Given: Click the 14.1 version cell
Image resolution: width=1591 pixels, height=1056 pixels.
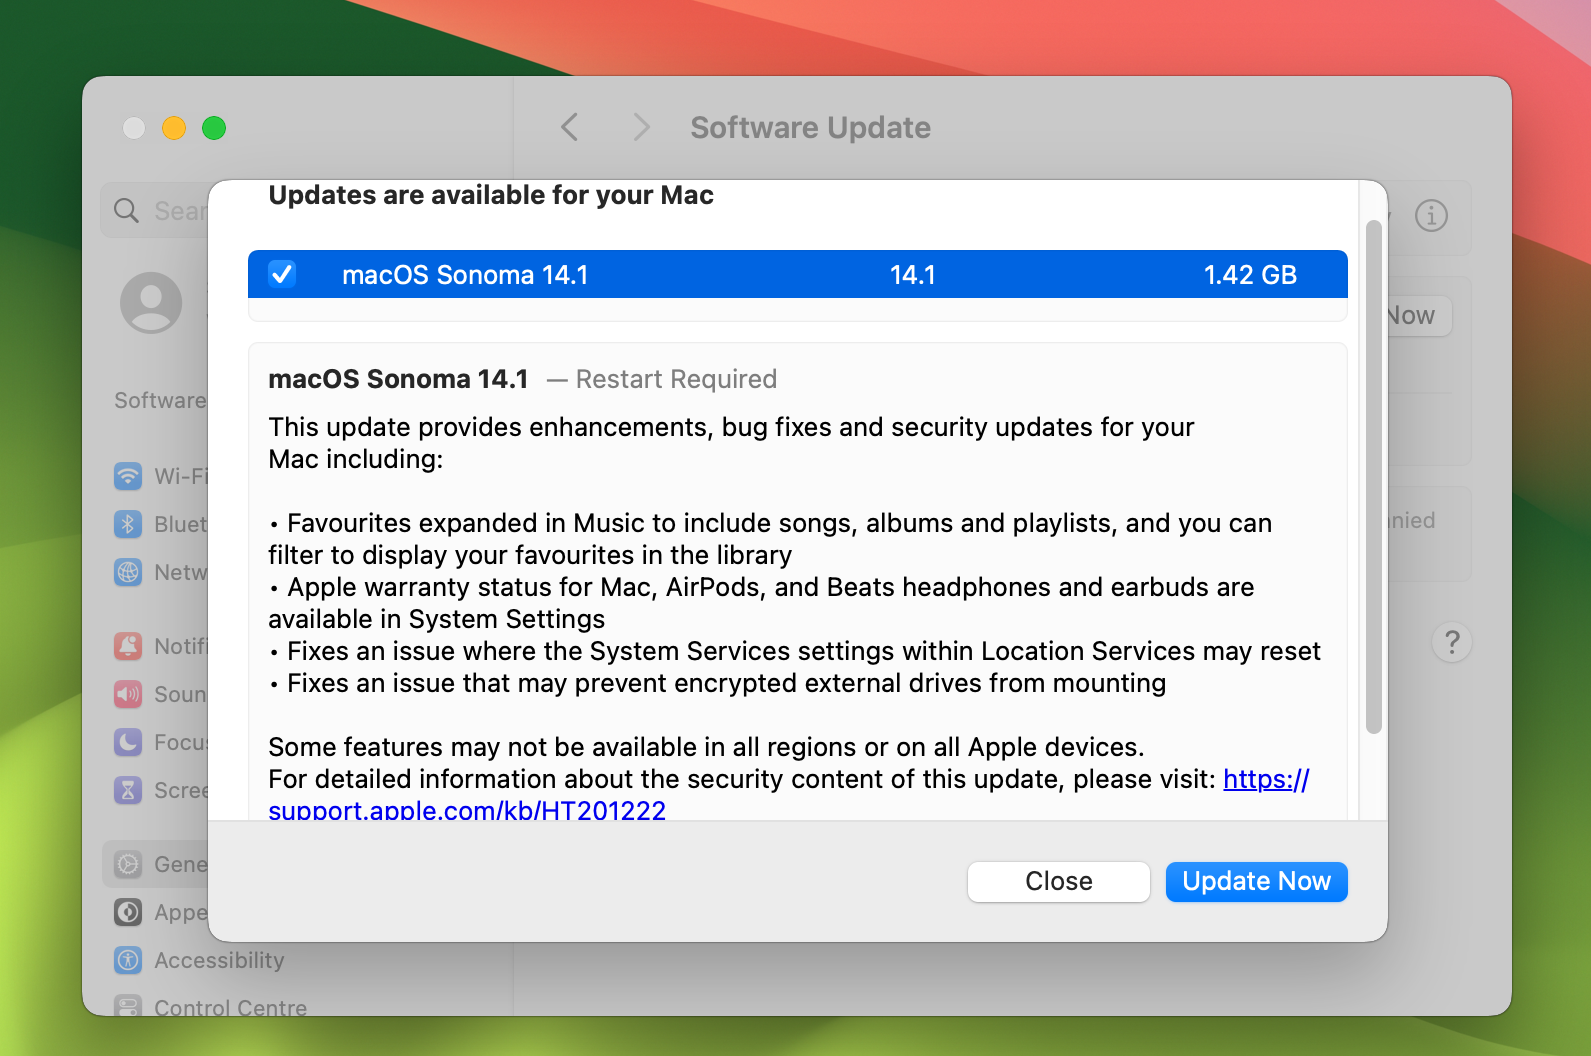Looking at the screenshot, I should coord(912,275).
